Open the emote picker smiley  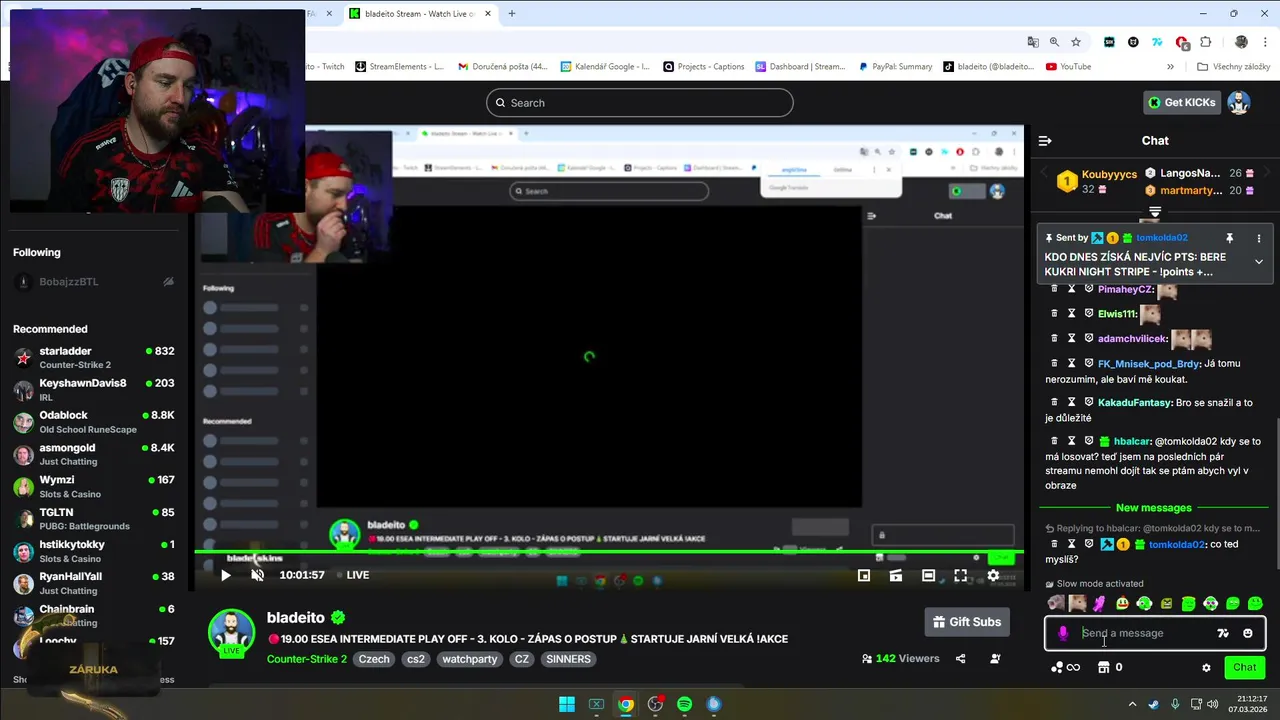[1247, 633]
